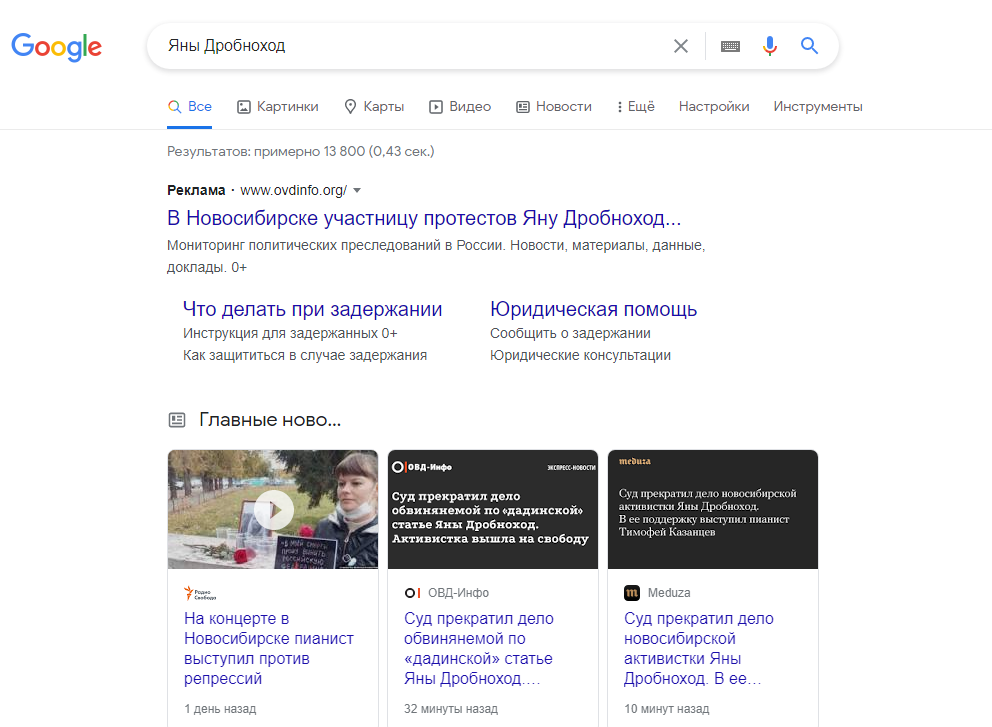Click the 1 день назад timestamp
Viewport: 992px width, 727px height.
click(220, 709)
